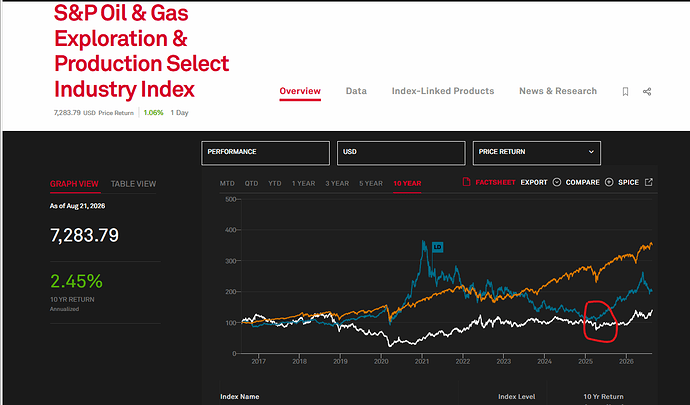Image resolution: width=690 pixels, height=405 pixels.
Task: Select the QTD time range
Action: (x=251, y=183)
